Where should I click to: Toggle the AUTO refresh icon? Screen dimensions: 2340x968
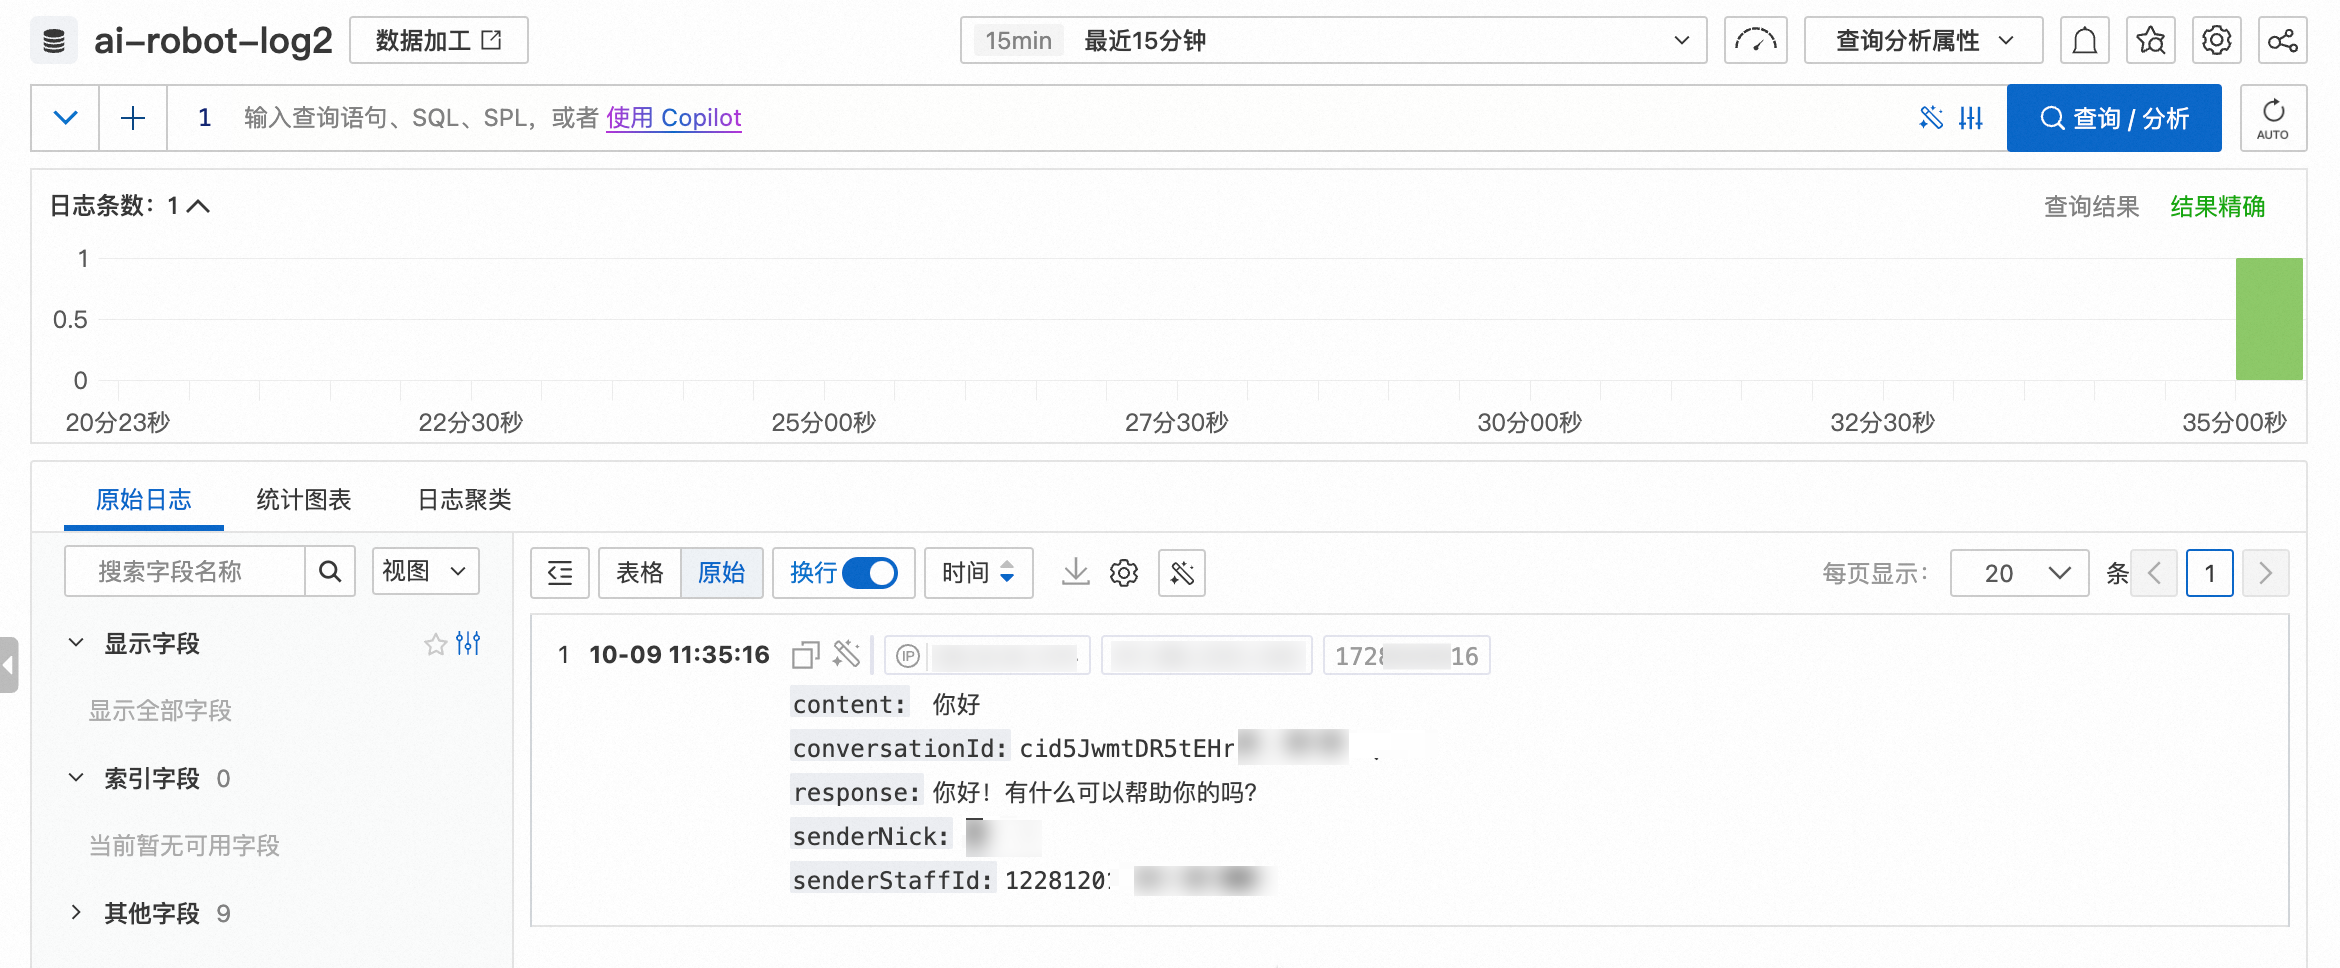coord(2273,118)
